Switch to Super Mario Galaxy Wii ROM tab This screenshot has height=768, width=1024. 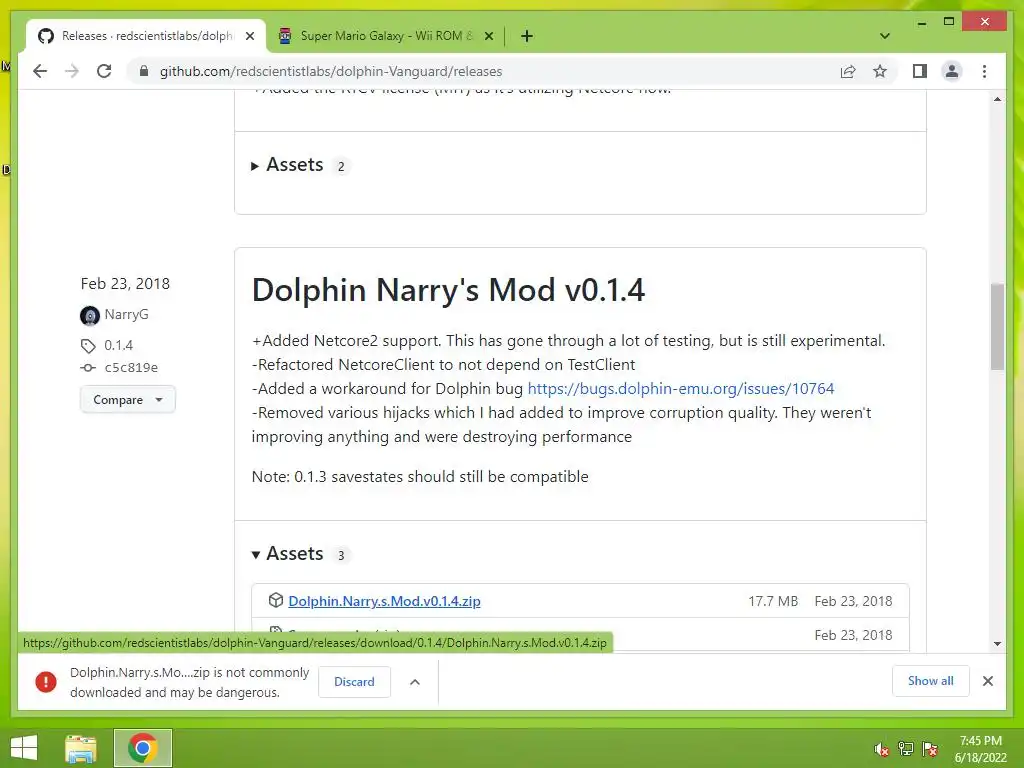pos(385,36)
